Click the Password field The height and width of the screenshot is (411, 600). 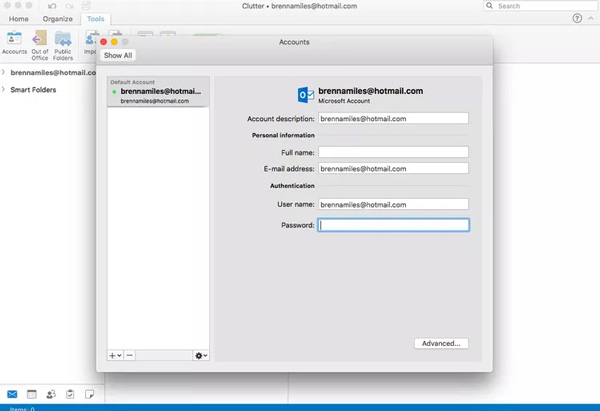393,225
